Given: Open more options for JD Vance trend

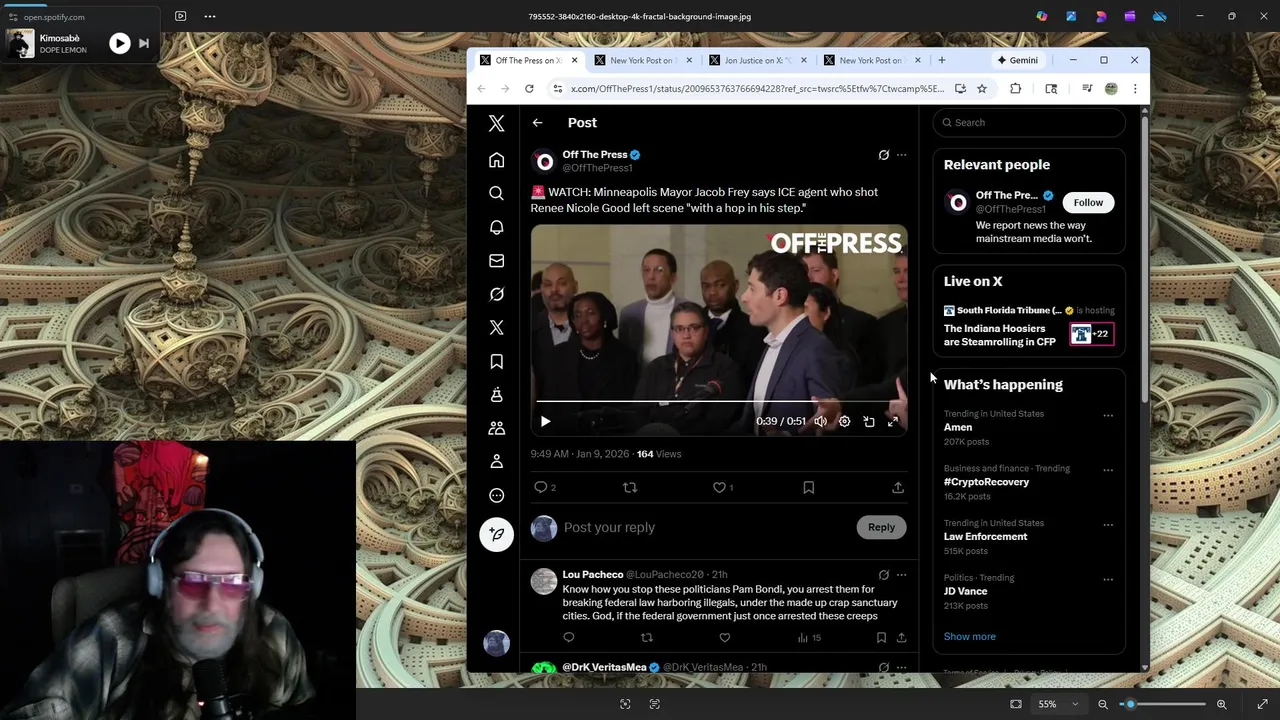Looking at the screenshot, I should [1108, 579].
